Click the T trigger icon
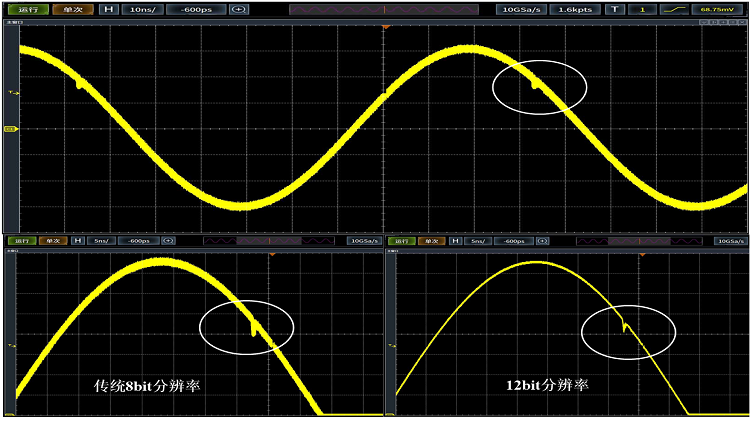 pyautogui.click(x=616, y=9)
